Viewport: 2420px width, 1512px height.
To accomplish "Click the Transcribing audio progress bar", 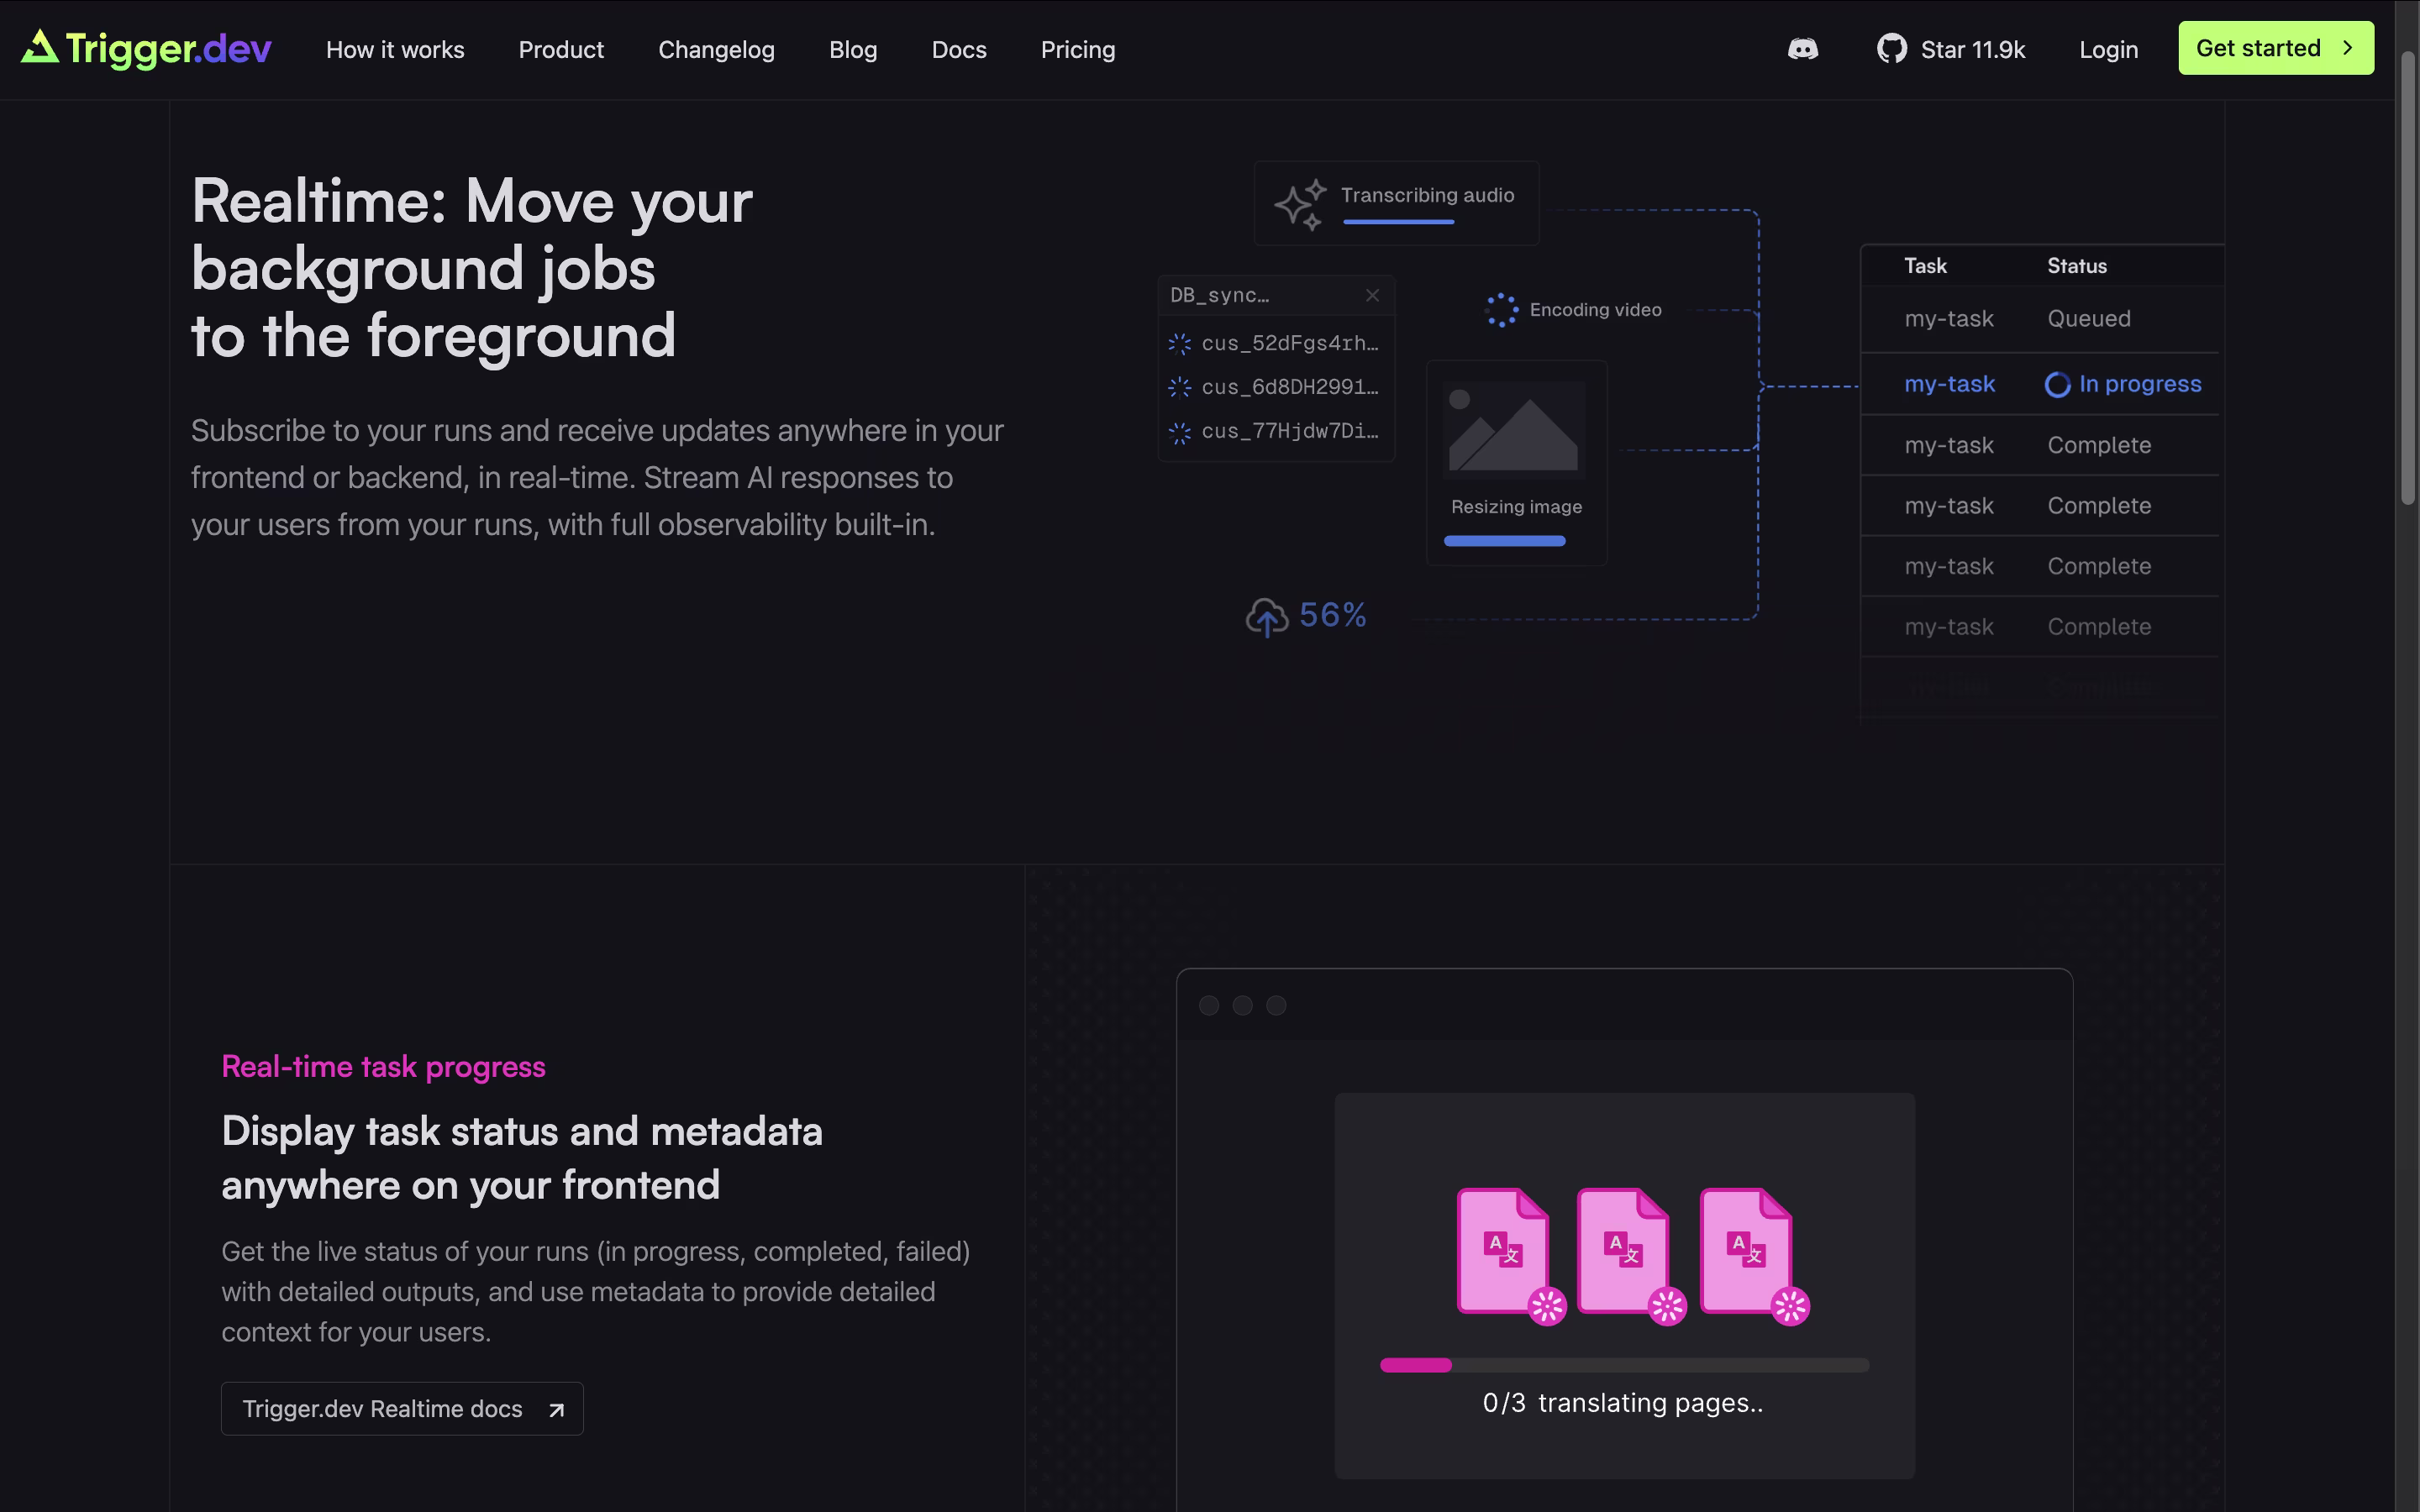I will [x=1398, y=222].
